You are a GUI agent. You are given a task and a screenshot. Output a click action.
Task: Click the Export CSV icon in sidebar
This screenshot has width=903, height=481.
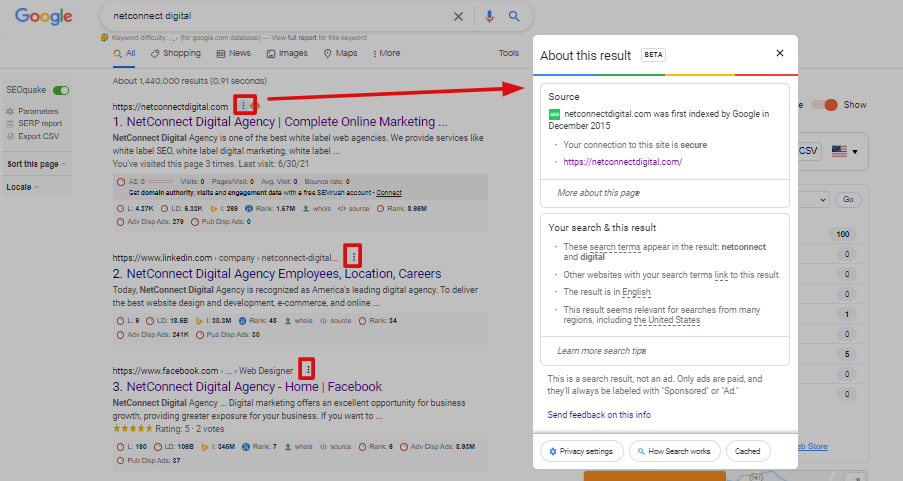click(10, 137)
